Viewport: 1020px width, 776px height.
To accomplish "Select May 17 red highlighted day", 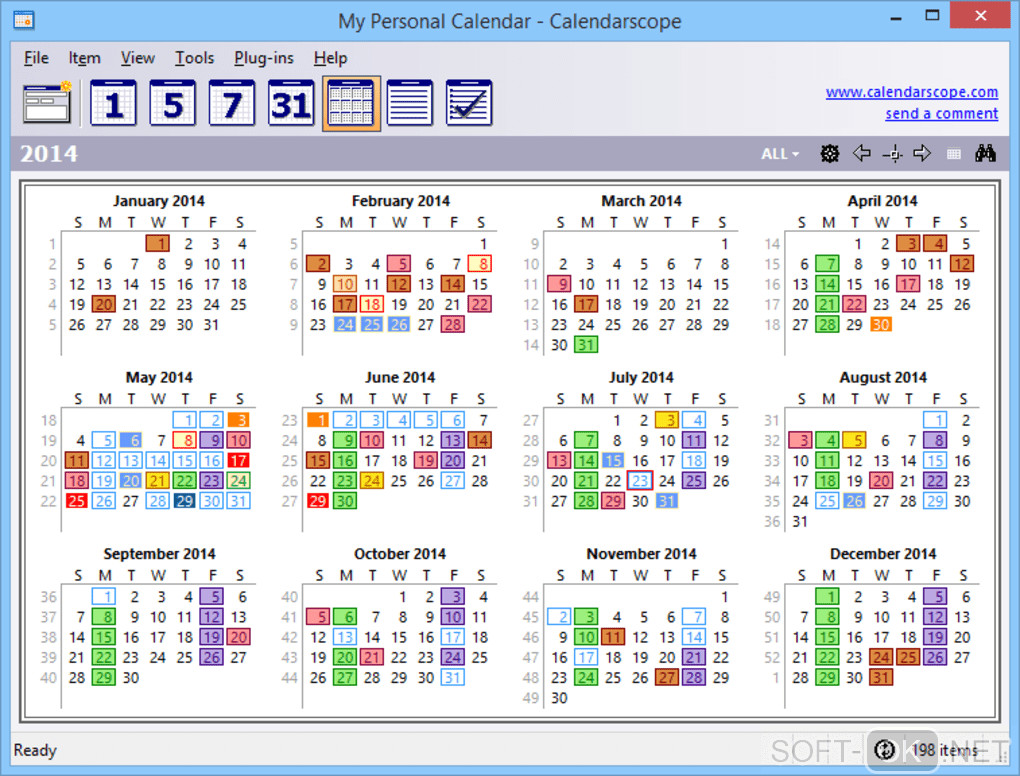I will click(x=238, y=461).
